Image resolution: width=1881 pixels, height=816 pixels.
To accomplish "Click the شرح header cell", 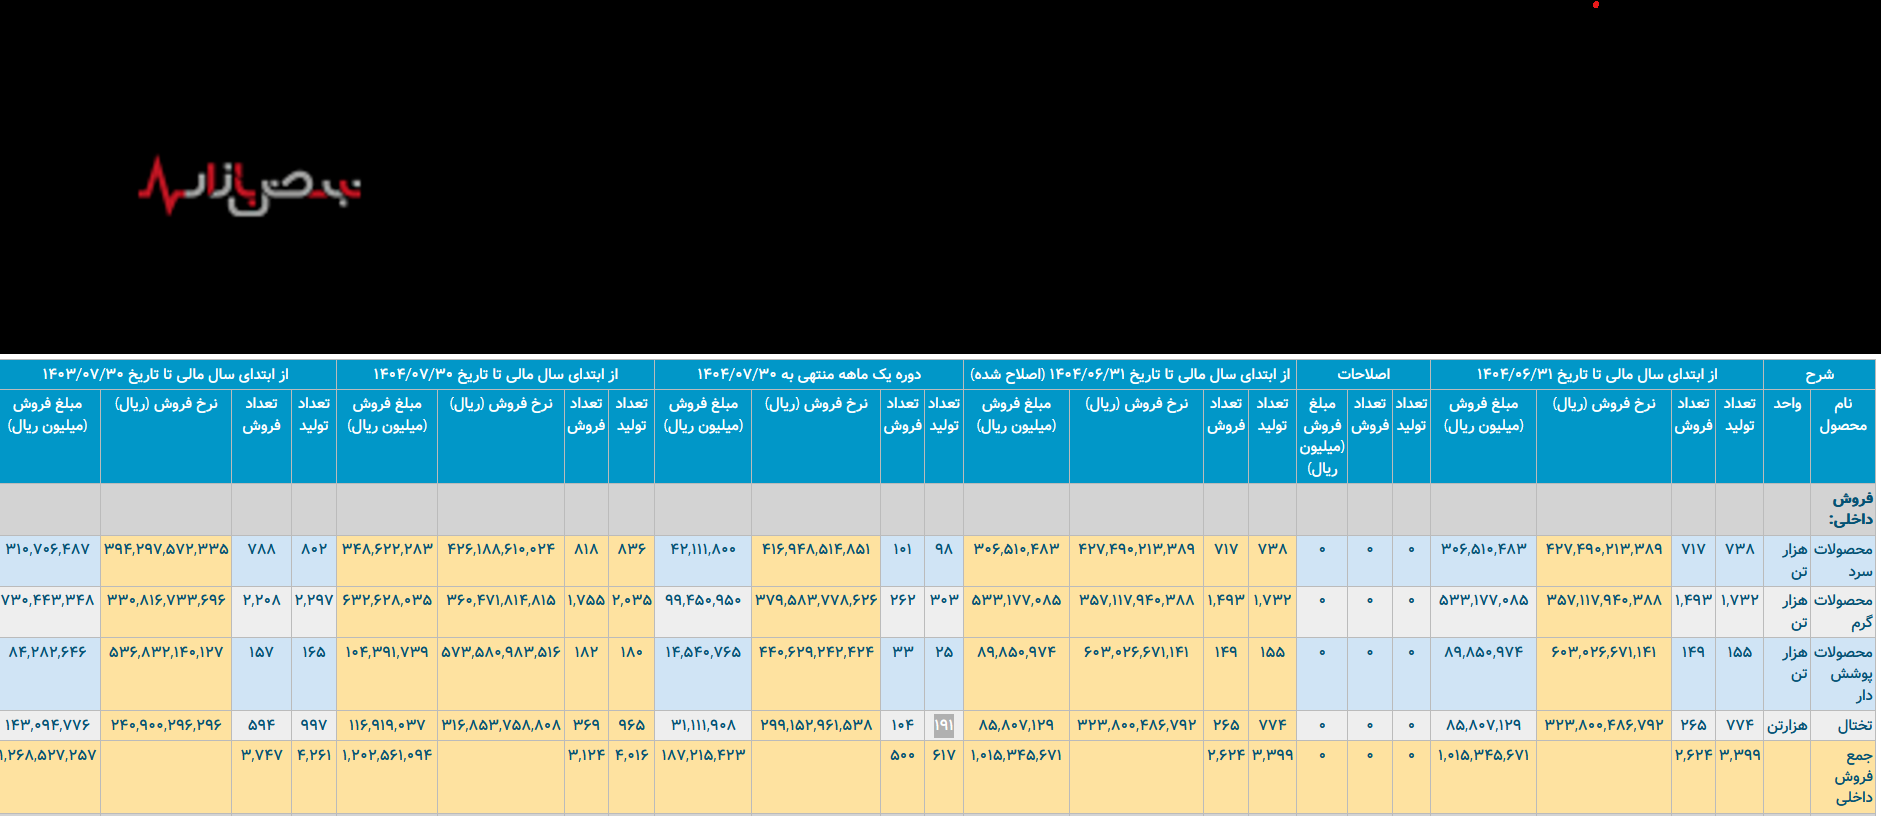I will tap(1819, 374).
